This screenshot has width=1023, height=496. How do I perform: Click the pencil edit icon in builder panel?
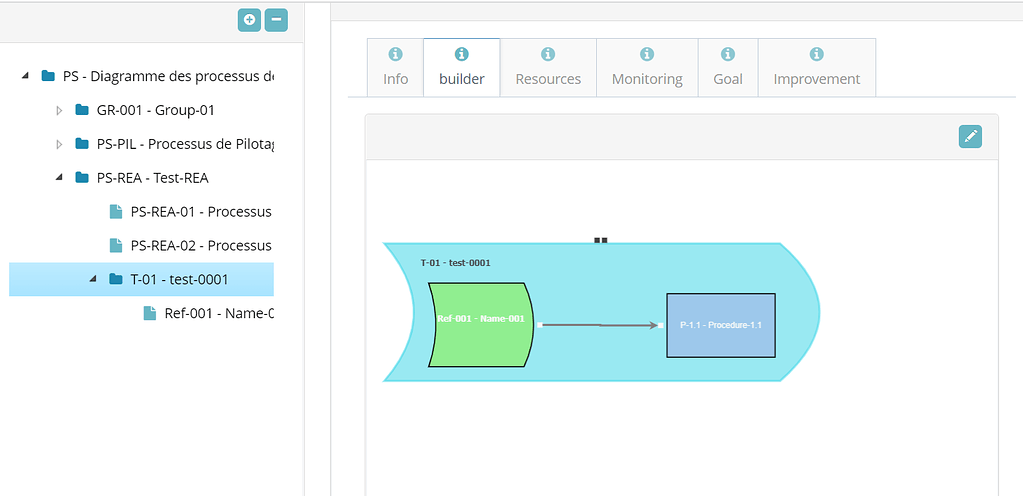pos(970,137)
